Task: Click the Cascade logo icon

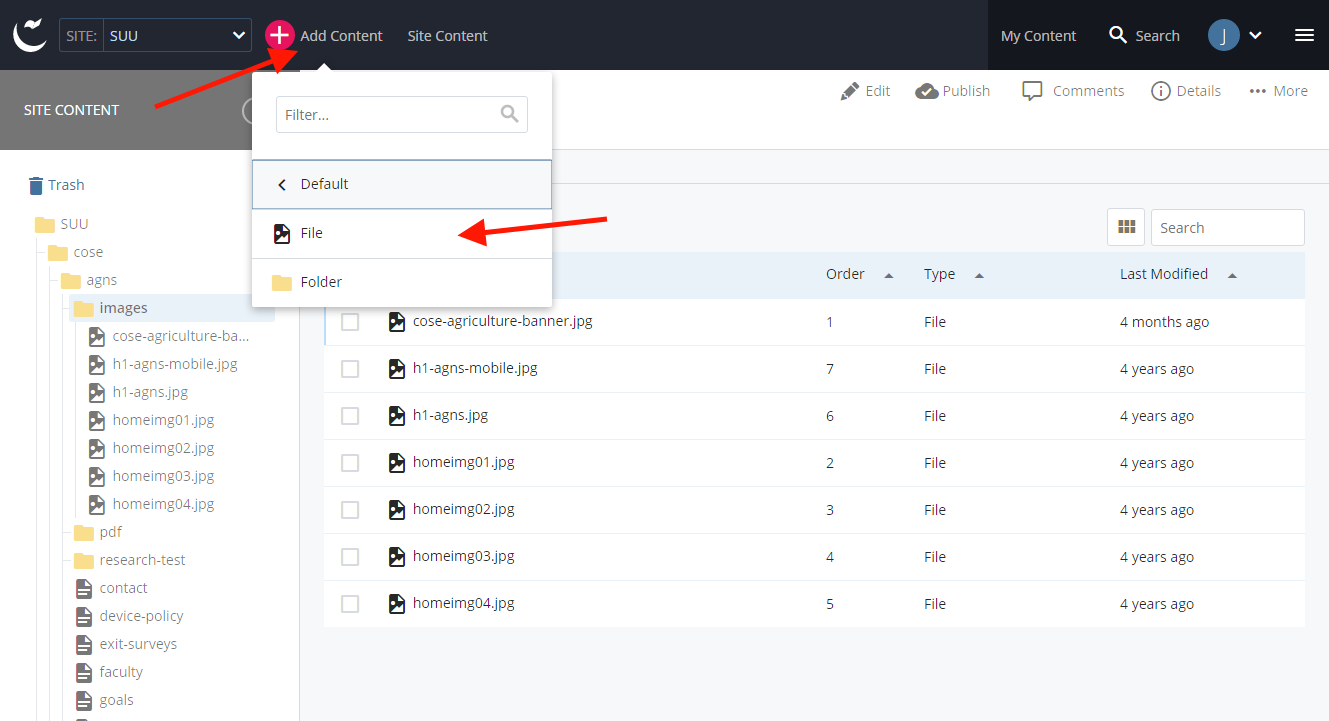Action: 30,35
